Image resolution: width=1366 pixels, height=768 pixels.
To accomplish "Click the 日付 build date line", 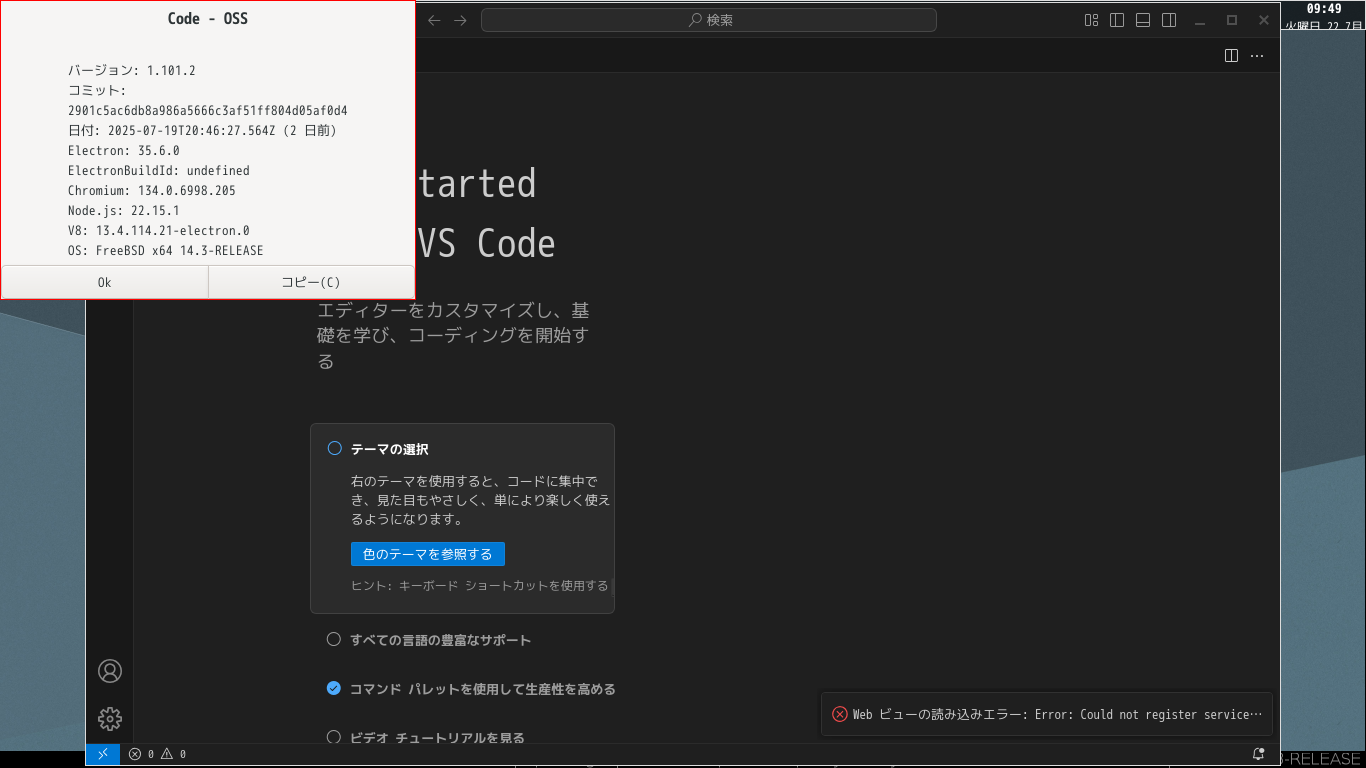I will click(x=202, y=130).
